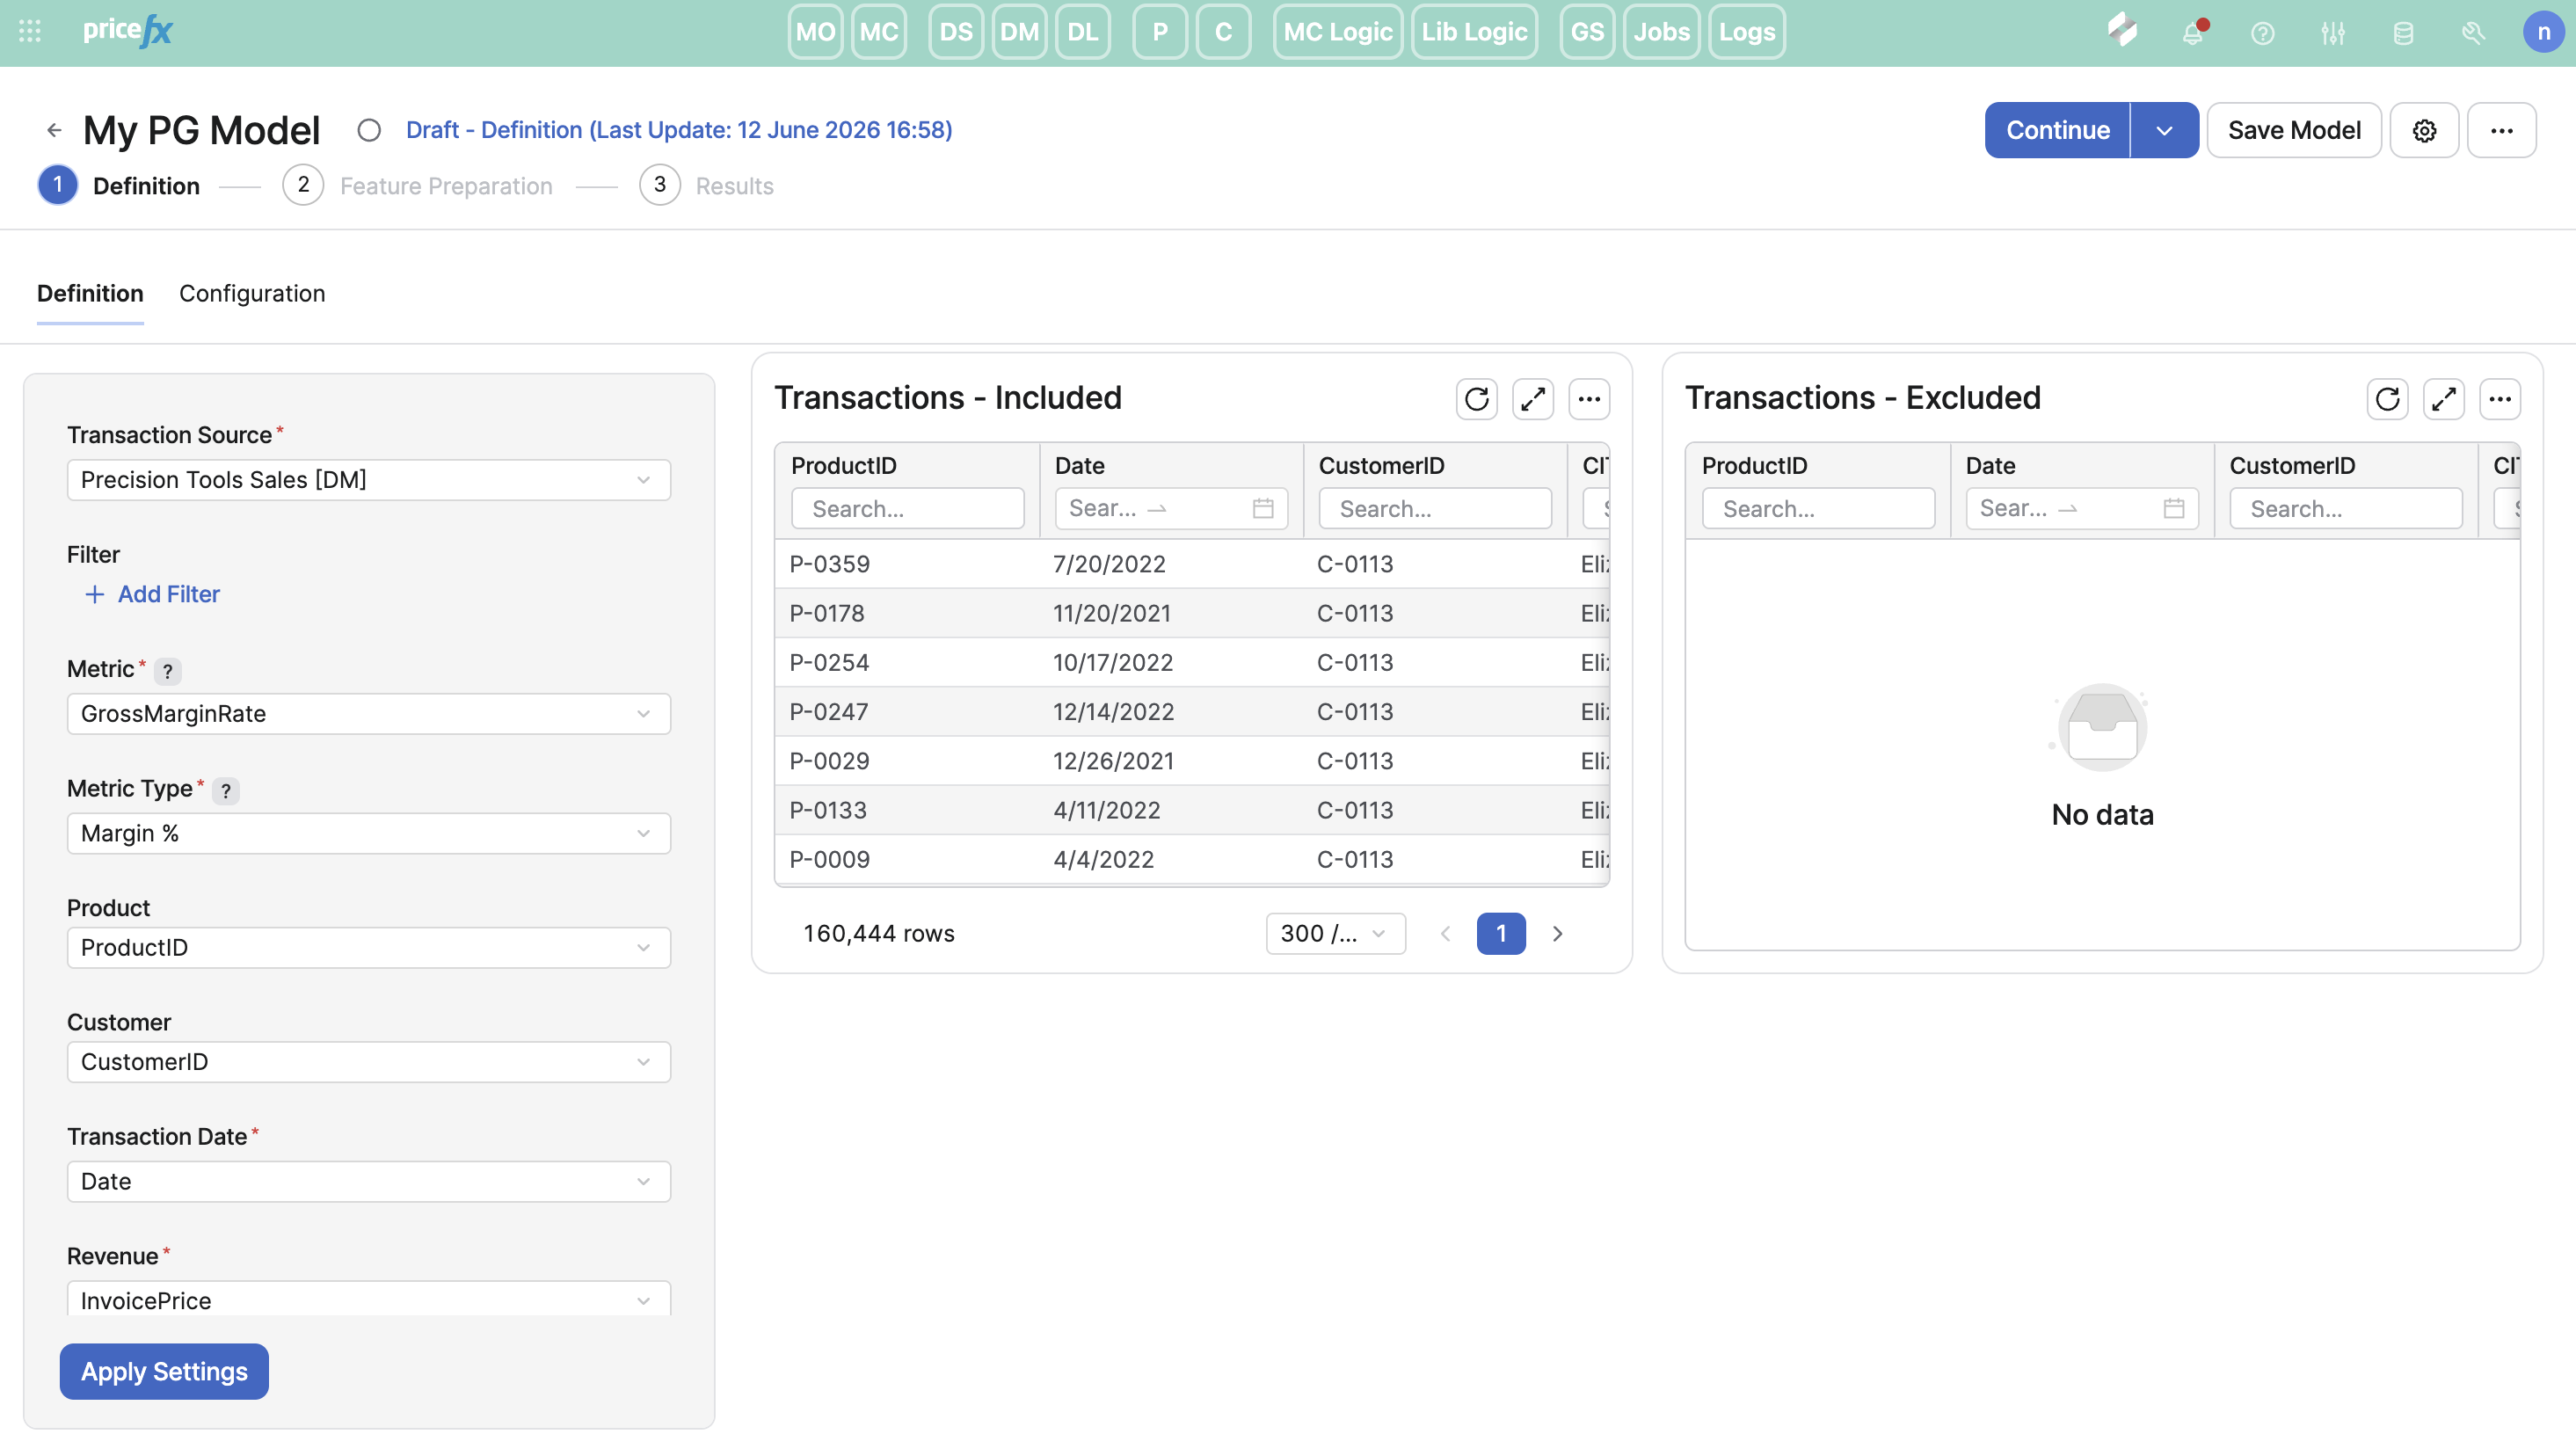Viewport: 2576px width, 1456px height.
Task: Open more options for Transactions - Included
Action: point(1589,399)
